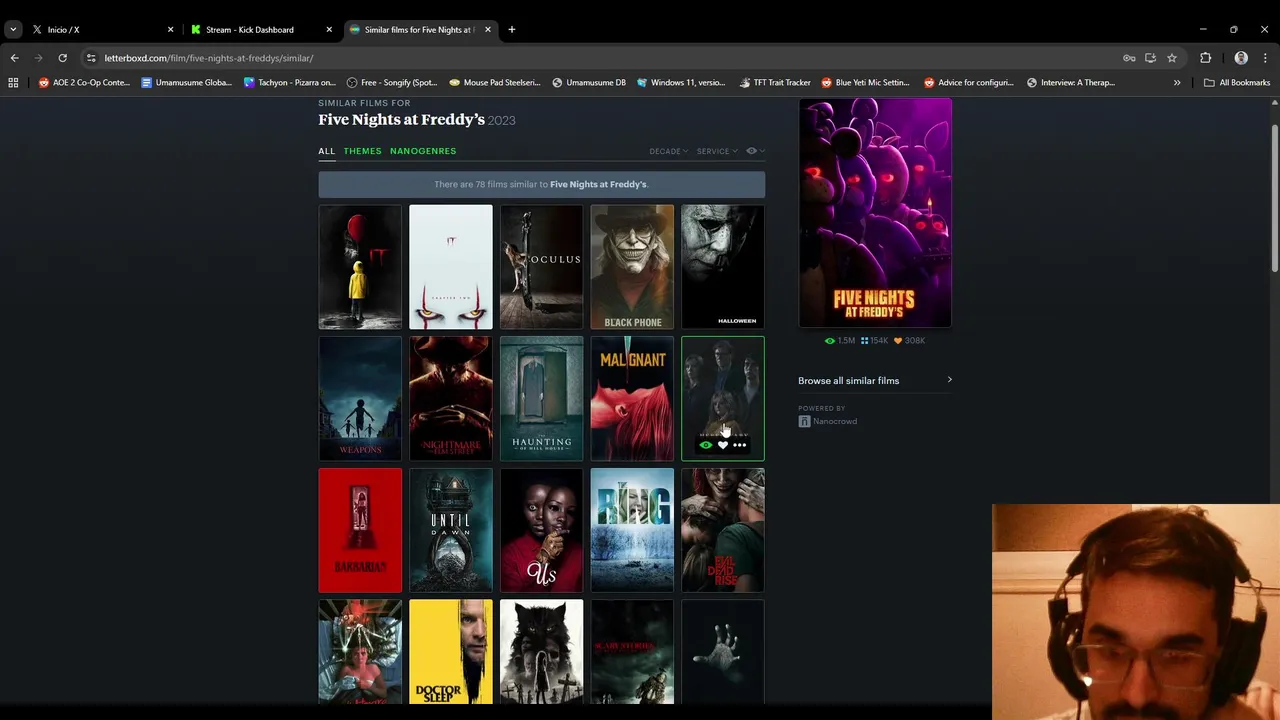Open Umamusume DB bookmark

coord(588,83)
